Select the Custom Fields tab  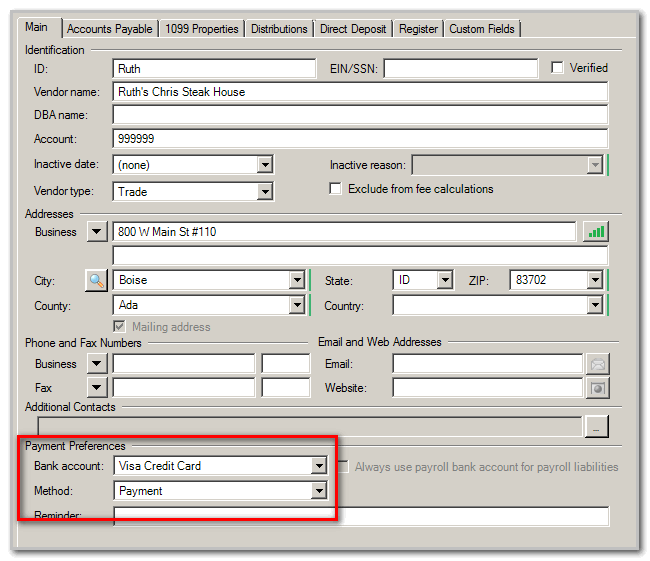tap(482, 29)
